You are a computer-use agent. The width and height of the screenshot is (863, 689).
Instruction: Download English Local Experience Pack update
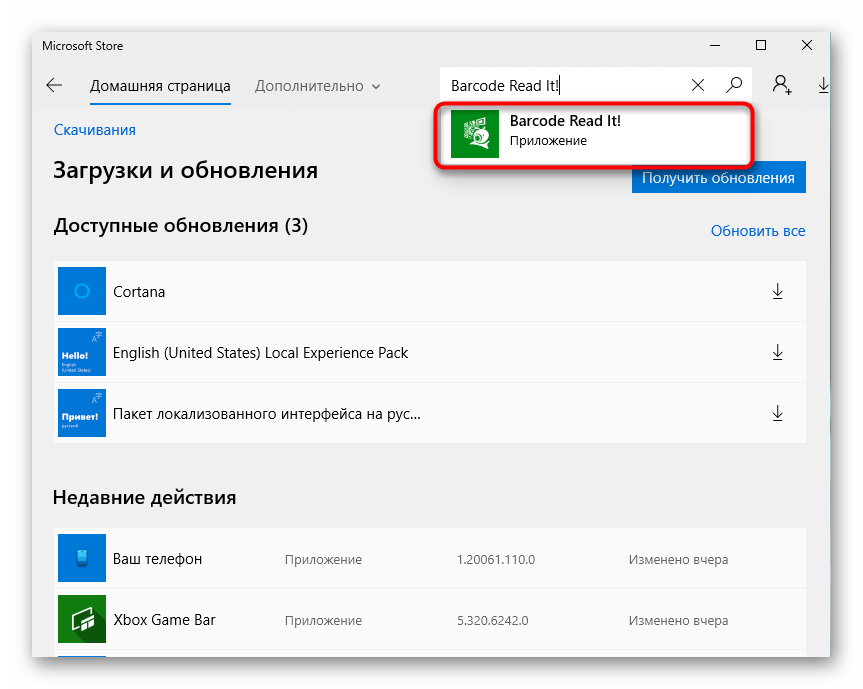(x=777, y=352)
